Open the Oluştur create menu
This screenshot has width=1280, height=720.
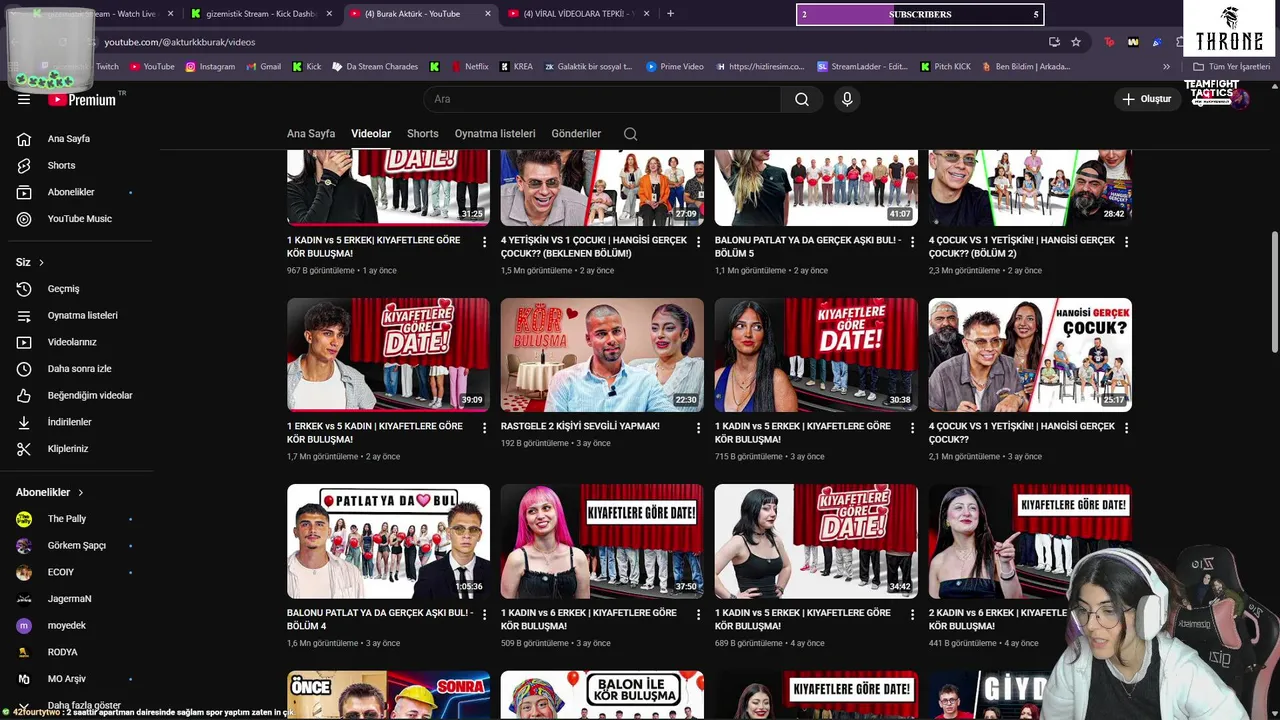pos(1146,99)
